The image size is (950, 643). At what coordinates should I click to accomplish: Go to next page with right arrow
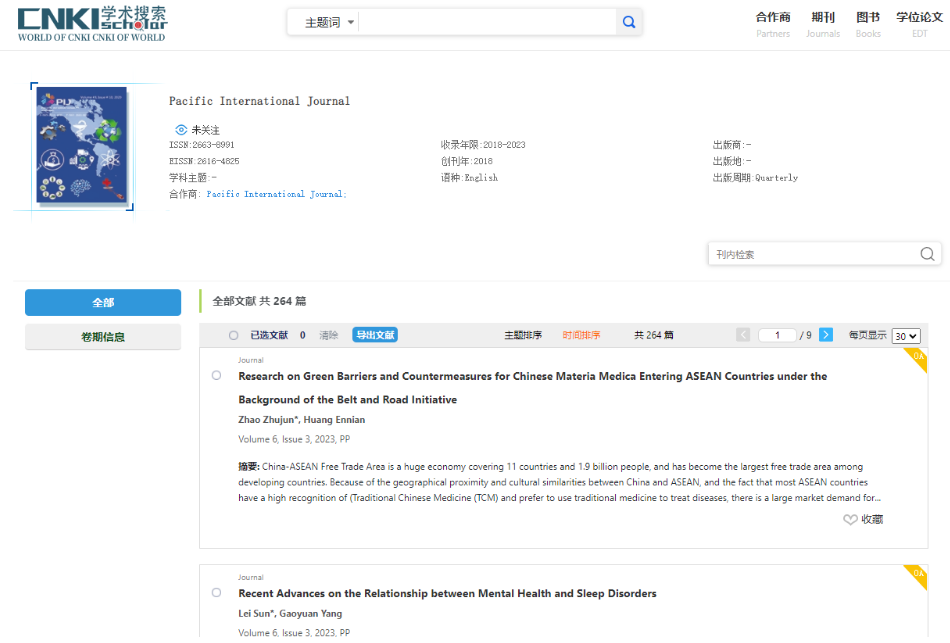(x=826, y=335)
